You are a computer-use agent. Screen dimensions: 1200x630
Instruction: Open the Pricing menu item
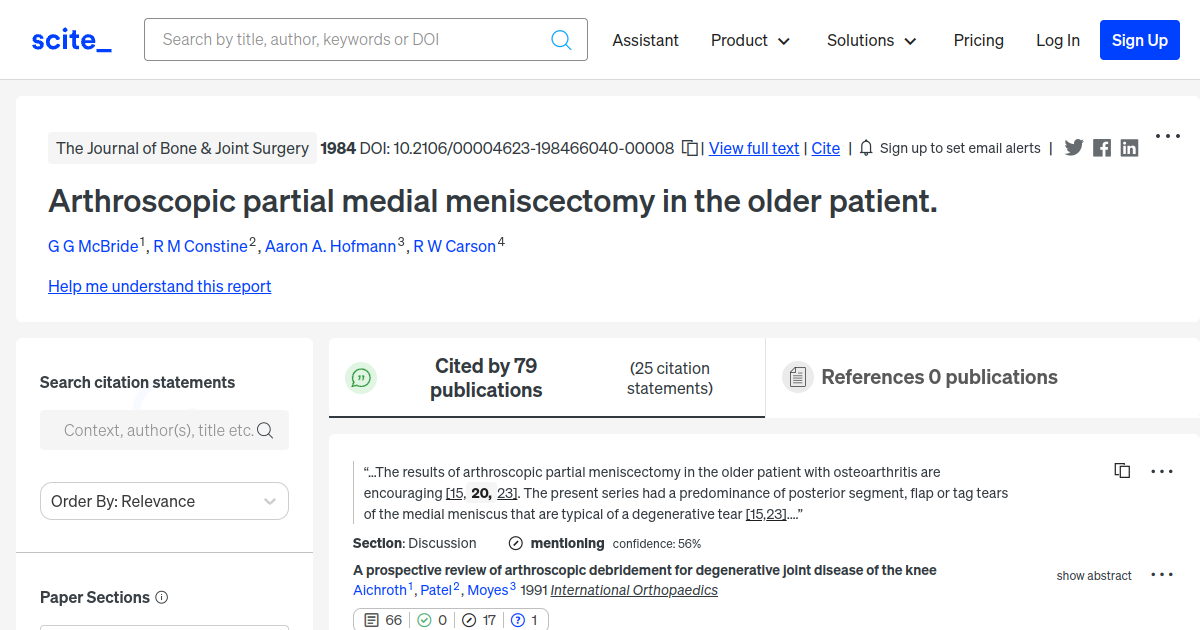978,40
